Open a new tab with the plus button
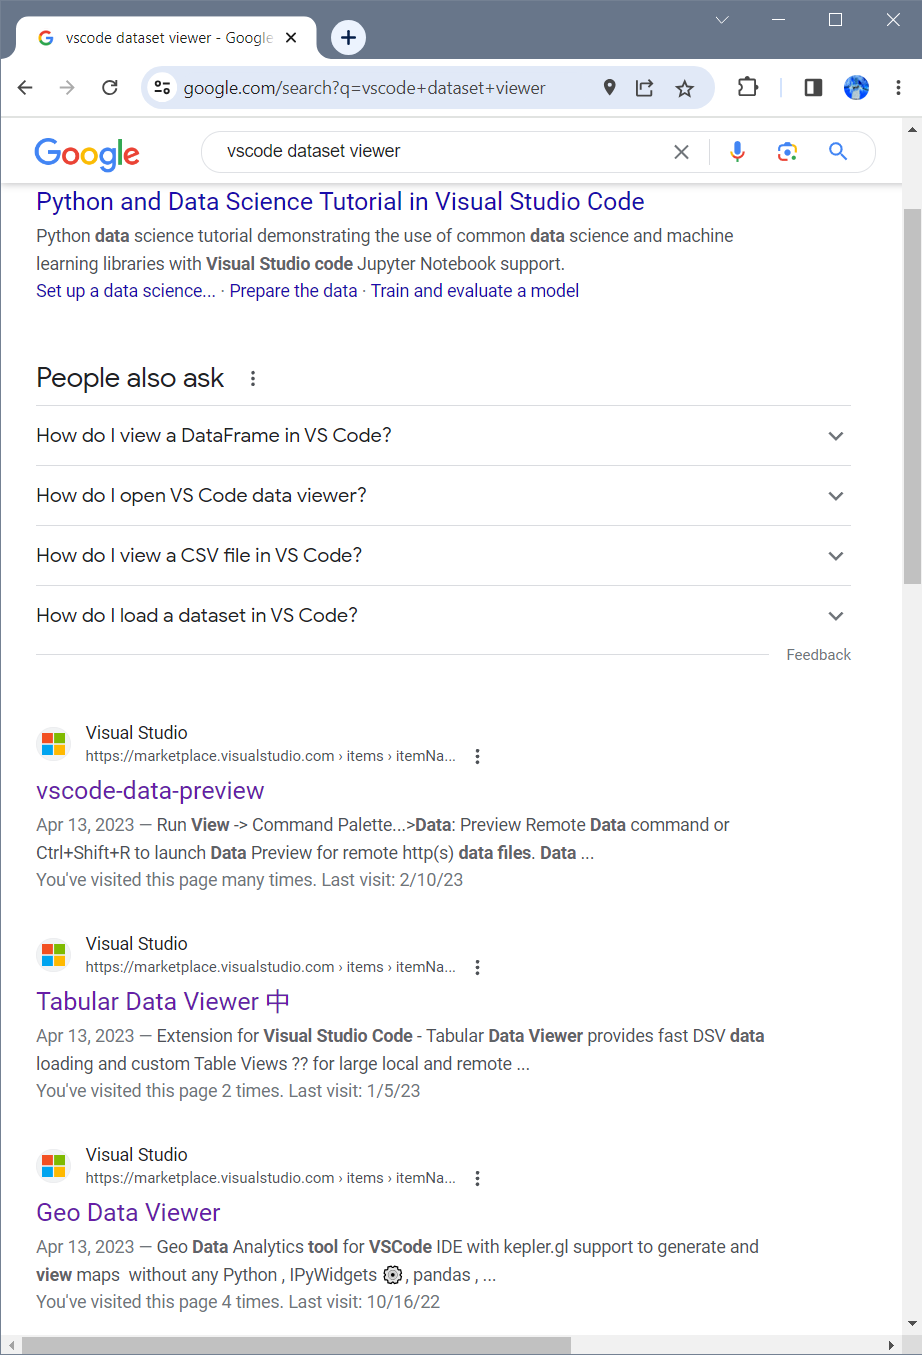 tap(348, 38)
